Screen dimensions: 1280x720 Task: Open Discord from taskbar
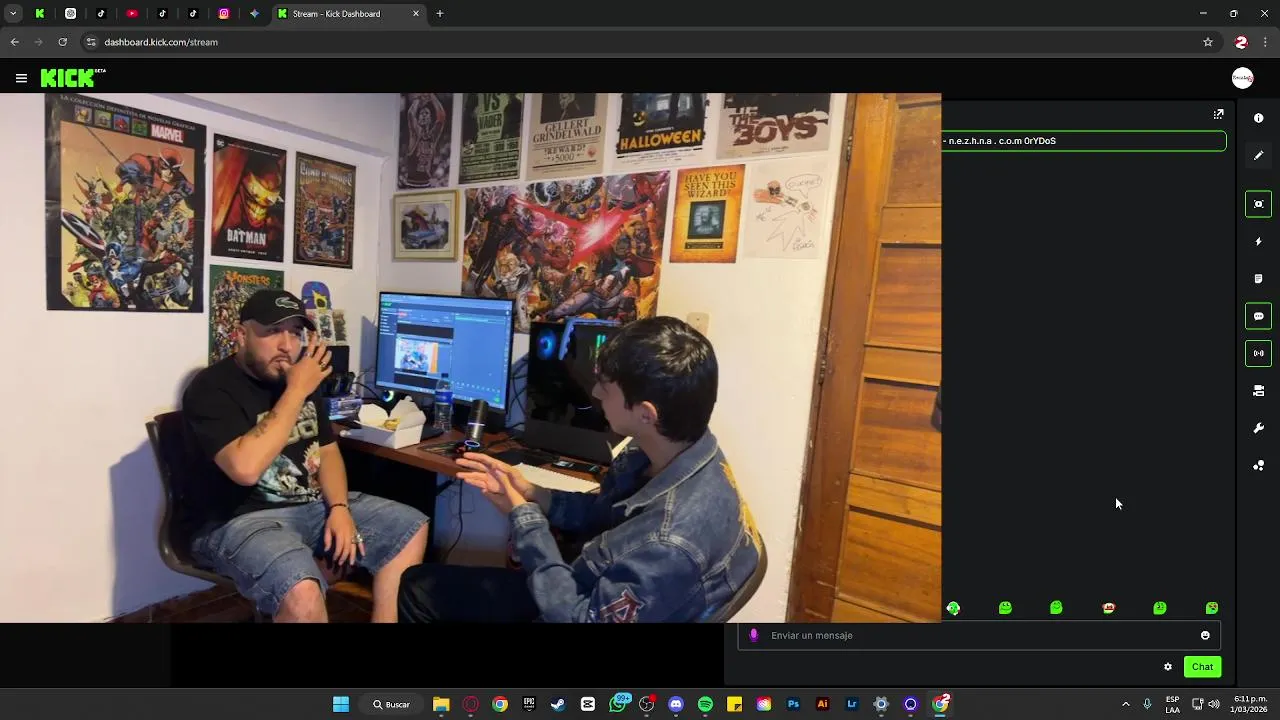[x=676, y=704]
